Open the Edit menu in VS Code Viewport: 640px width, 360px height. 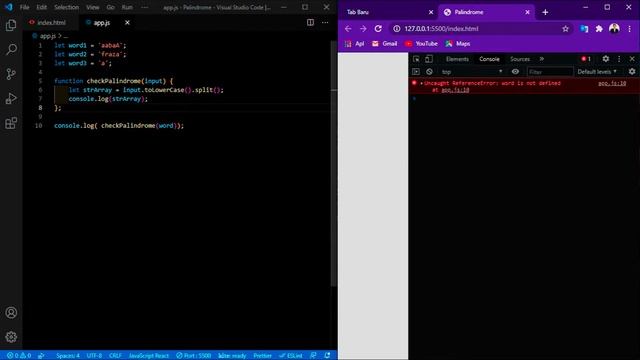tap(42, 7)
